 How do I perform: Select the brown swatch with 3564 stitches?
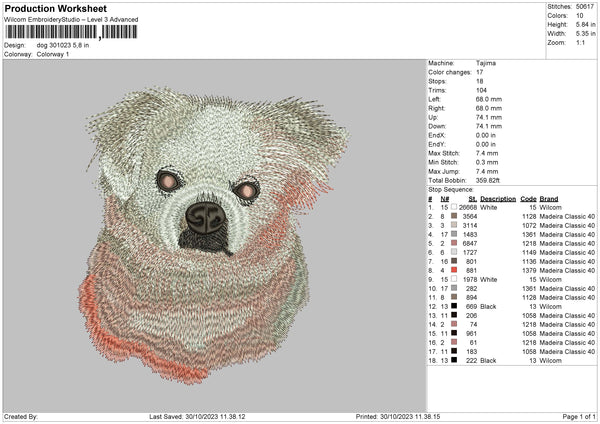(x=453, y=216)
